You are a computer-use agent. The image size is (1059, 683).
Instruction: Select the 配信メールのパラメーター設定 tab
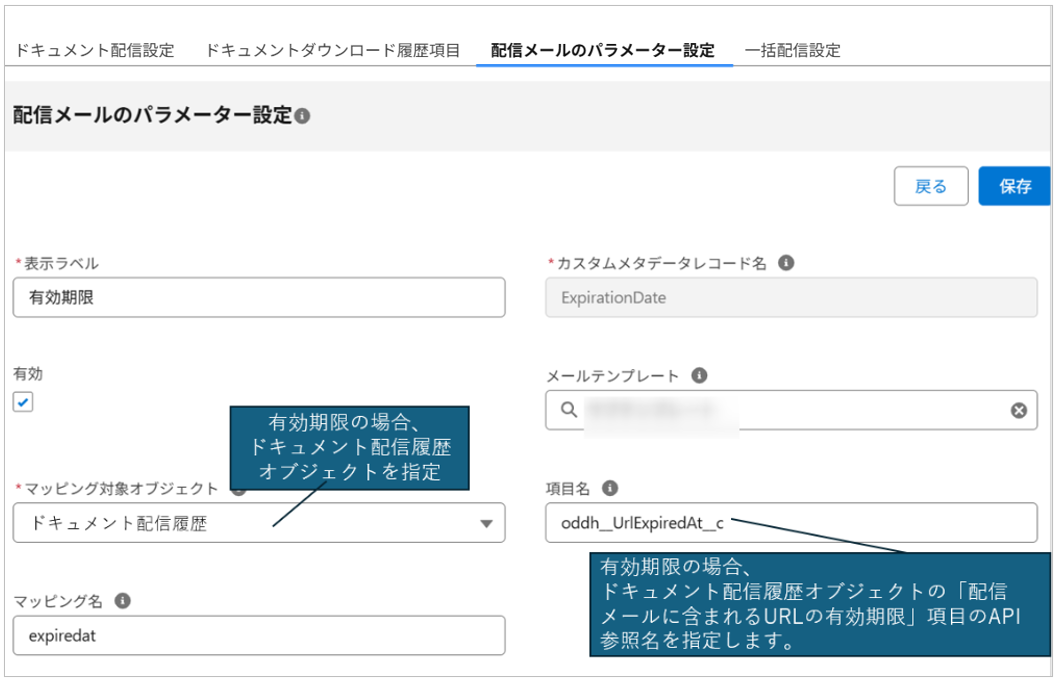tap(603, 50)
